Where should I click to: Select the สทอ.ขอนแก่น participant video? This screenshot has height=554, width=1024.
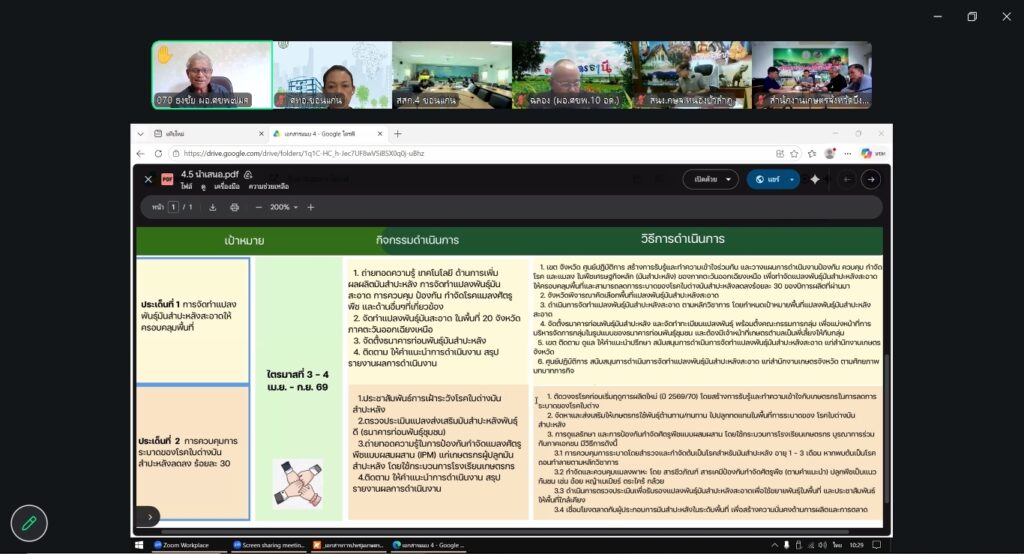coord(332,74)
